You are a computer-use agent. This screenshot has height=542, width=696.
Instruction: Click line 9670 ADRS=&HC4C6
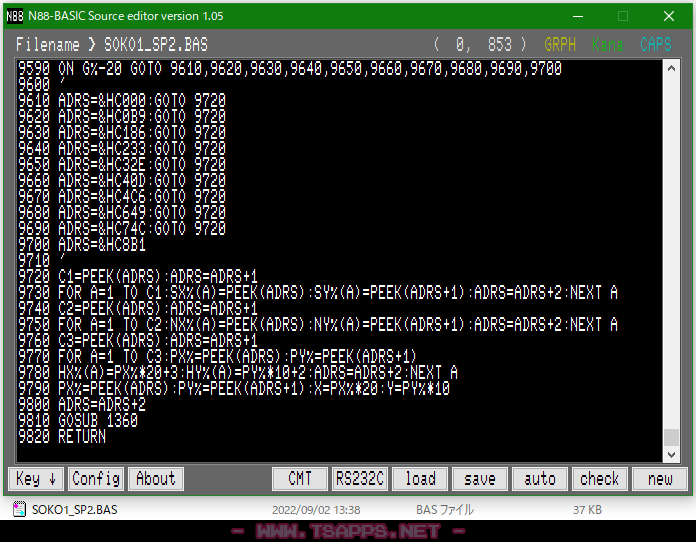coord(122,196)
